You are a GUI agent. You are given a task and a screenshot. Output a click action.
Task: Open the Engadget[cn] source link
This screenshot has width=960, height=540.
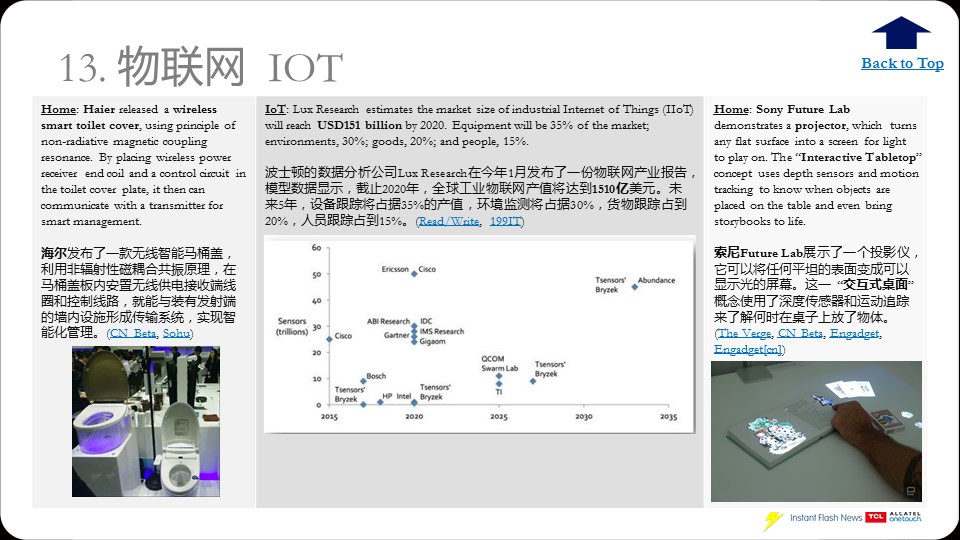748,349
